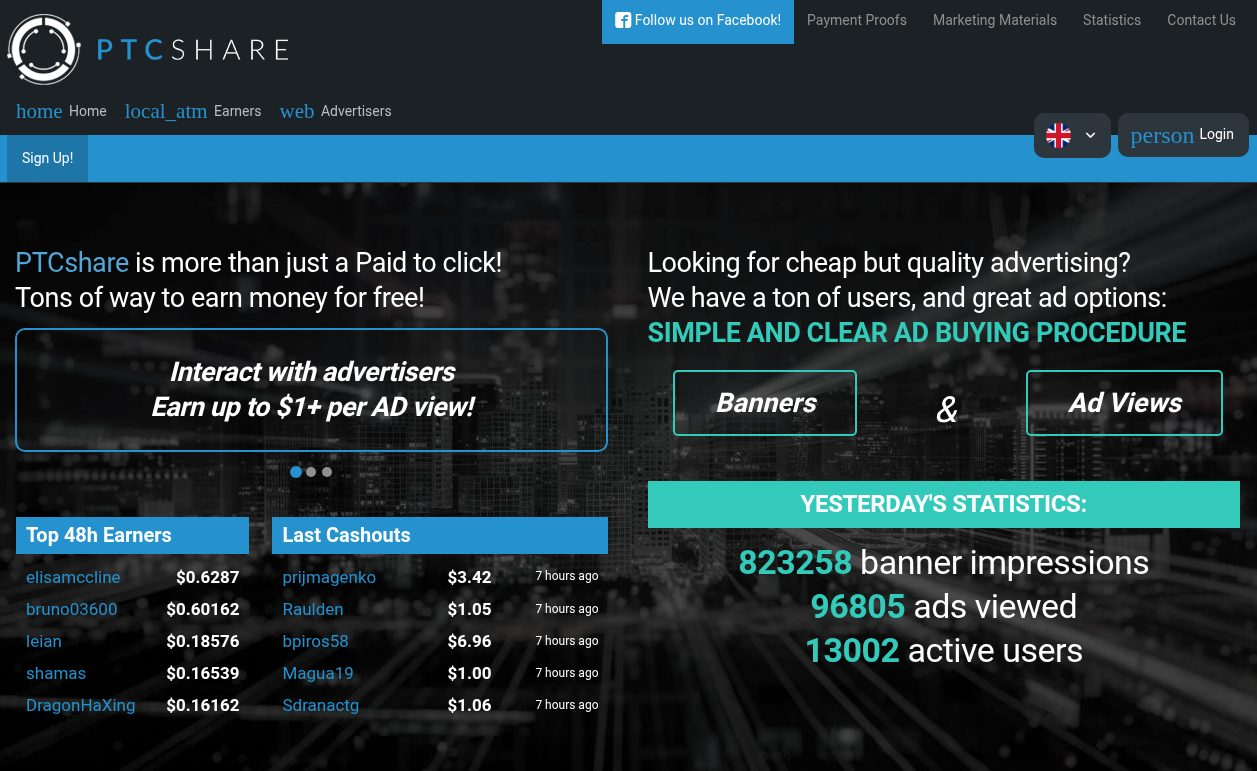The height and width of the screenshot is (771, 1257).
Task: Open Payment Proofs page
Action: click(857, 20)
